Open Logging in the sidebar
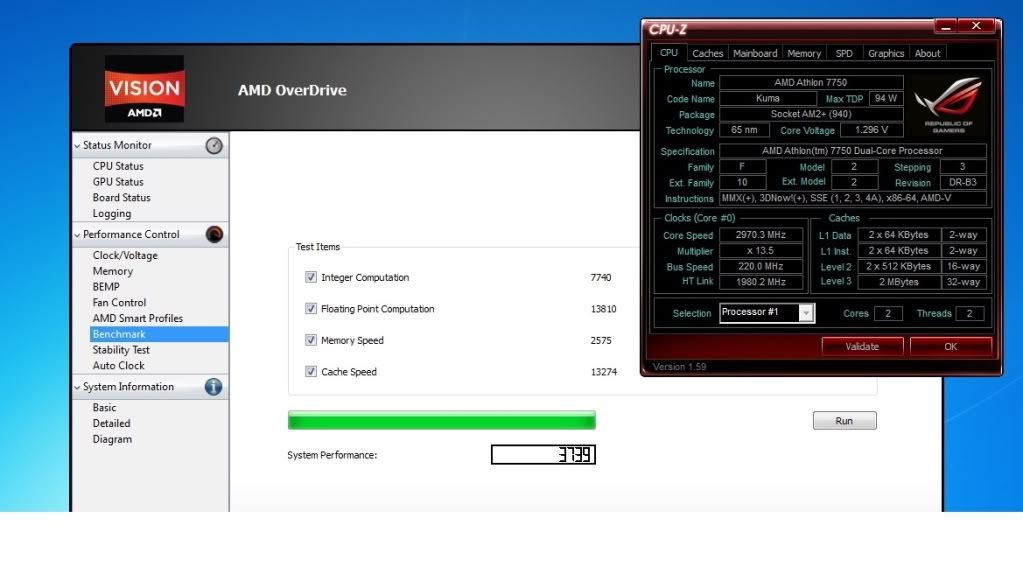The image size is (1023, 567). coord(112,213)
